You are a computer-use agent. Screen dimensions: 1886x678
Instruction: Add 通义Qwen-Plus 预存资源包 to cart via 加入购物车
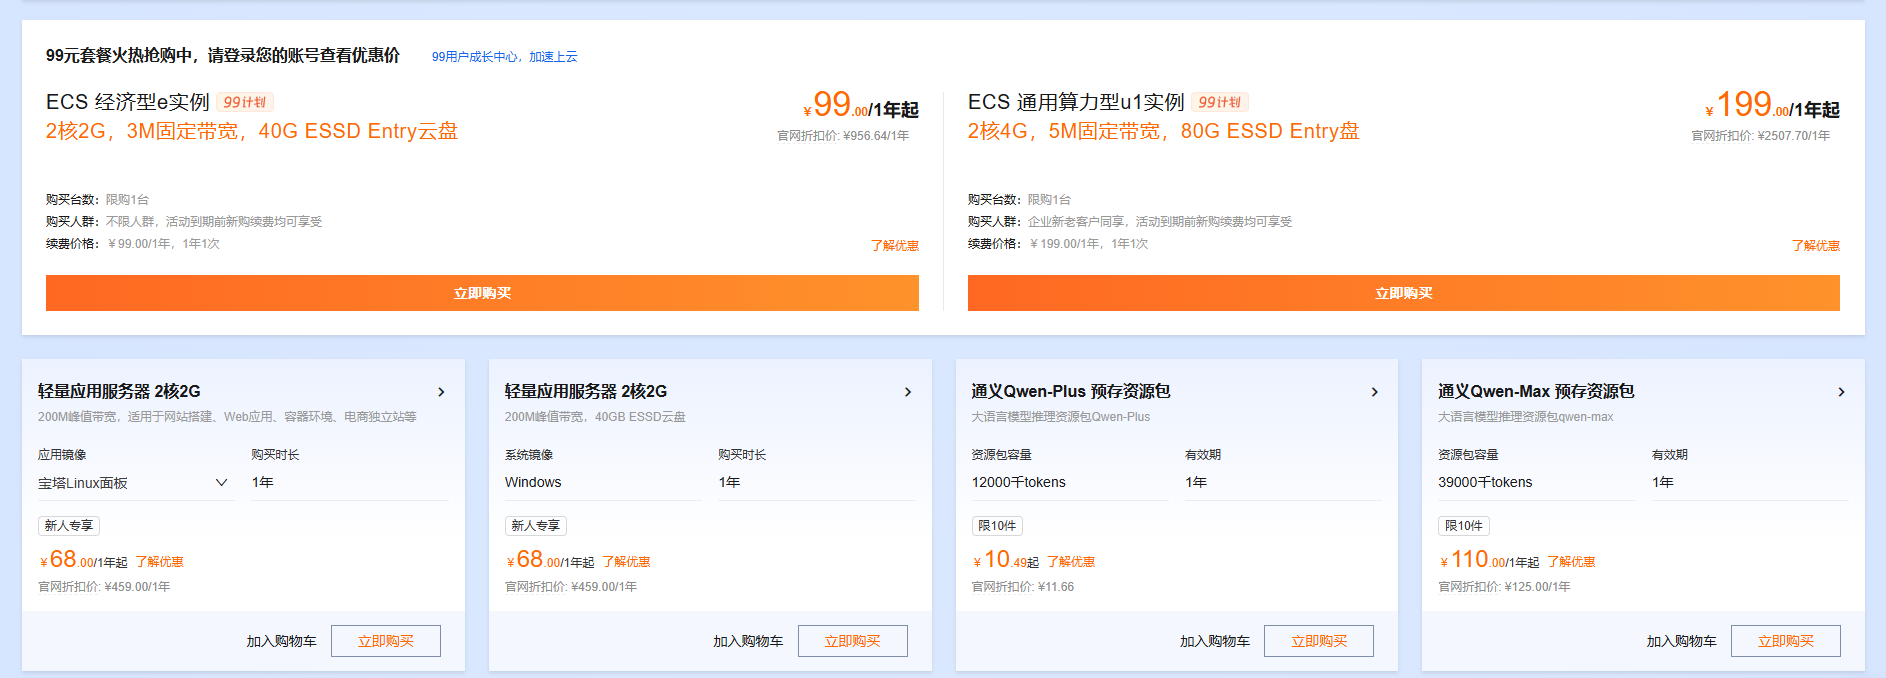[1215, 642]
